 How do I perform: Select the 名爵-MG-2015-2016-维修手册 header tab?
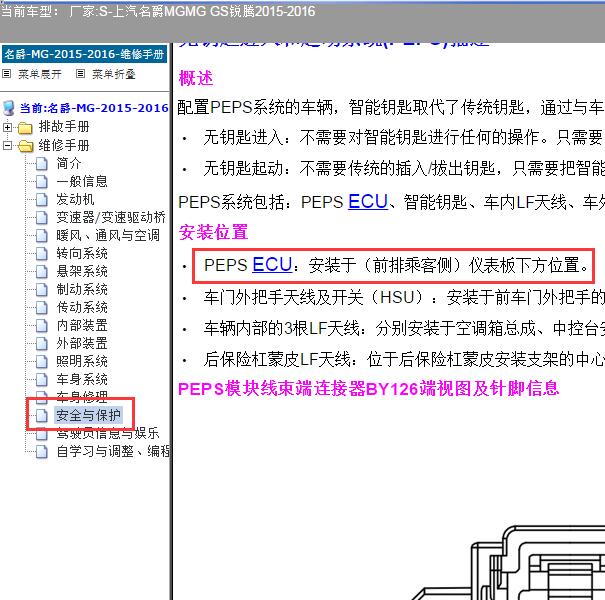coord(84,54)
